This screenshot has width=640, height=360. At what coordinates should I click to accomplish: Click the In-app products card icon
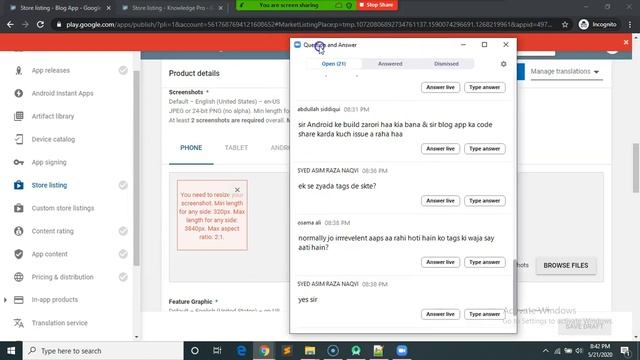tap(18, 300)
